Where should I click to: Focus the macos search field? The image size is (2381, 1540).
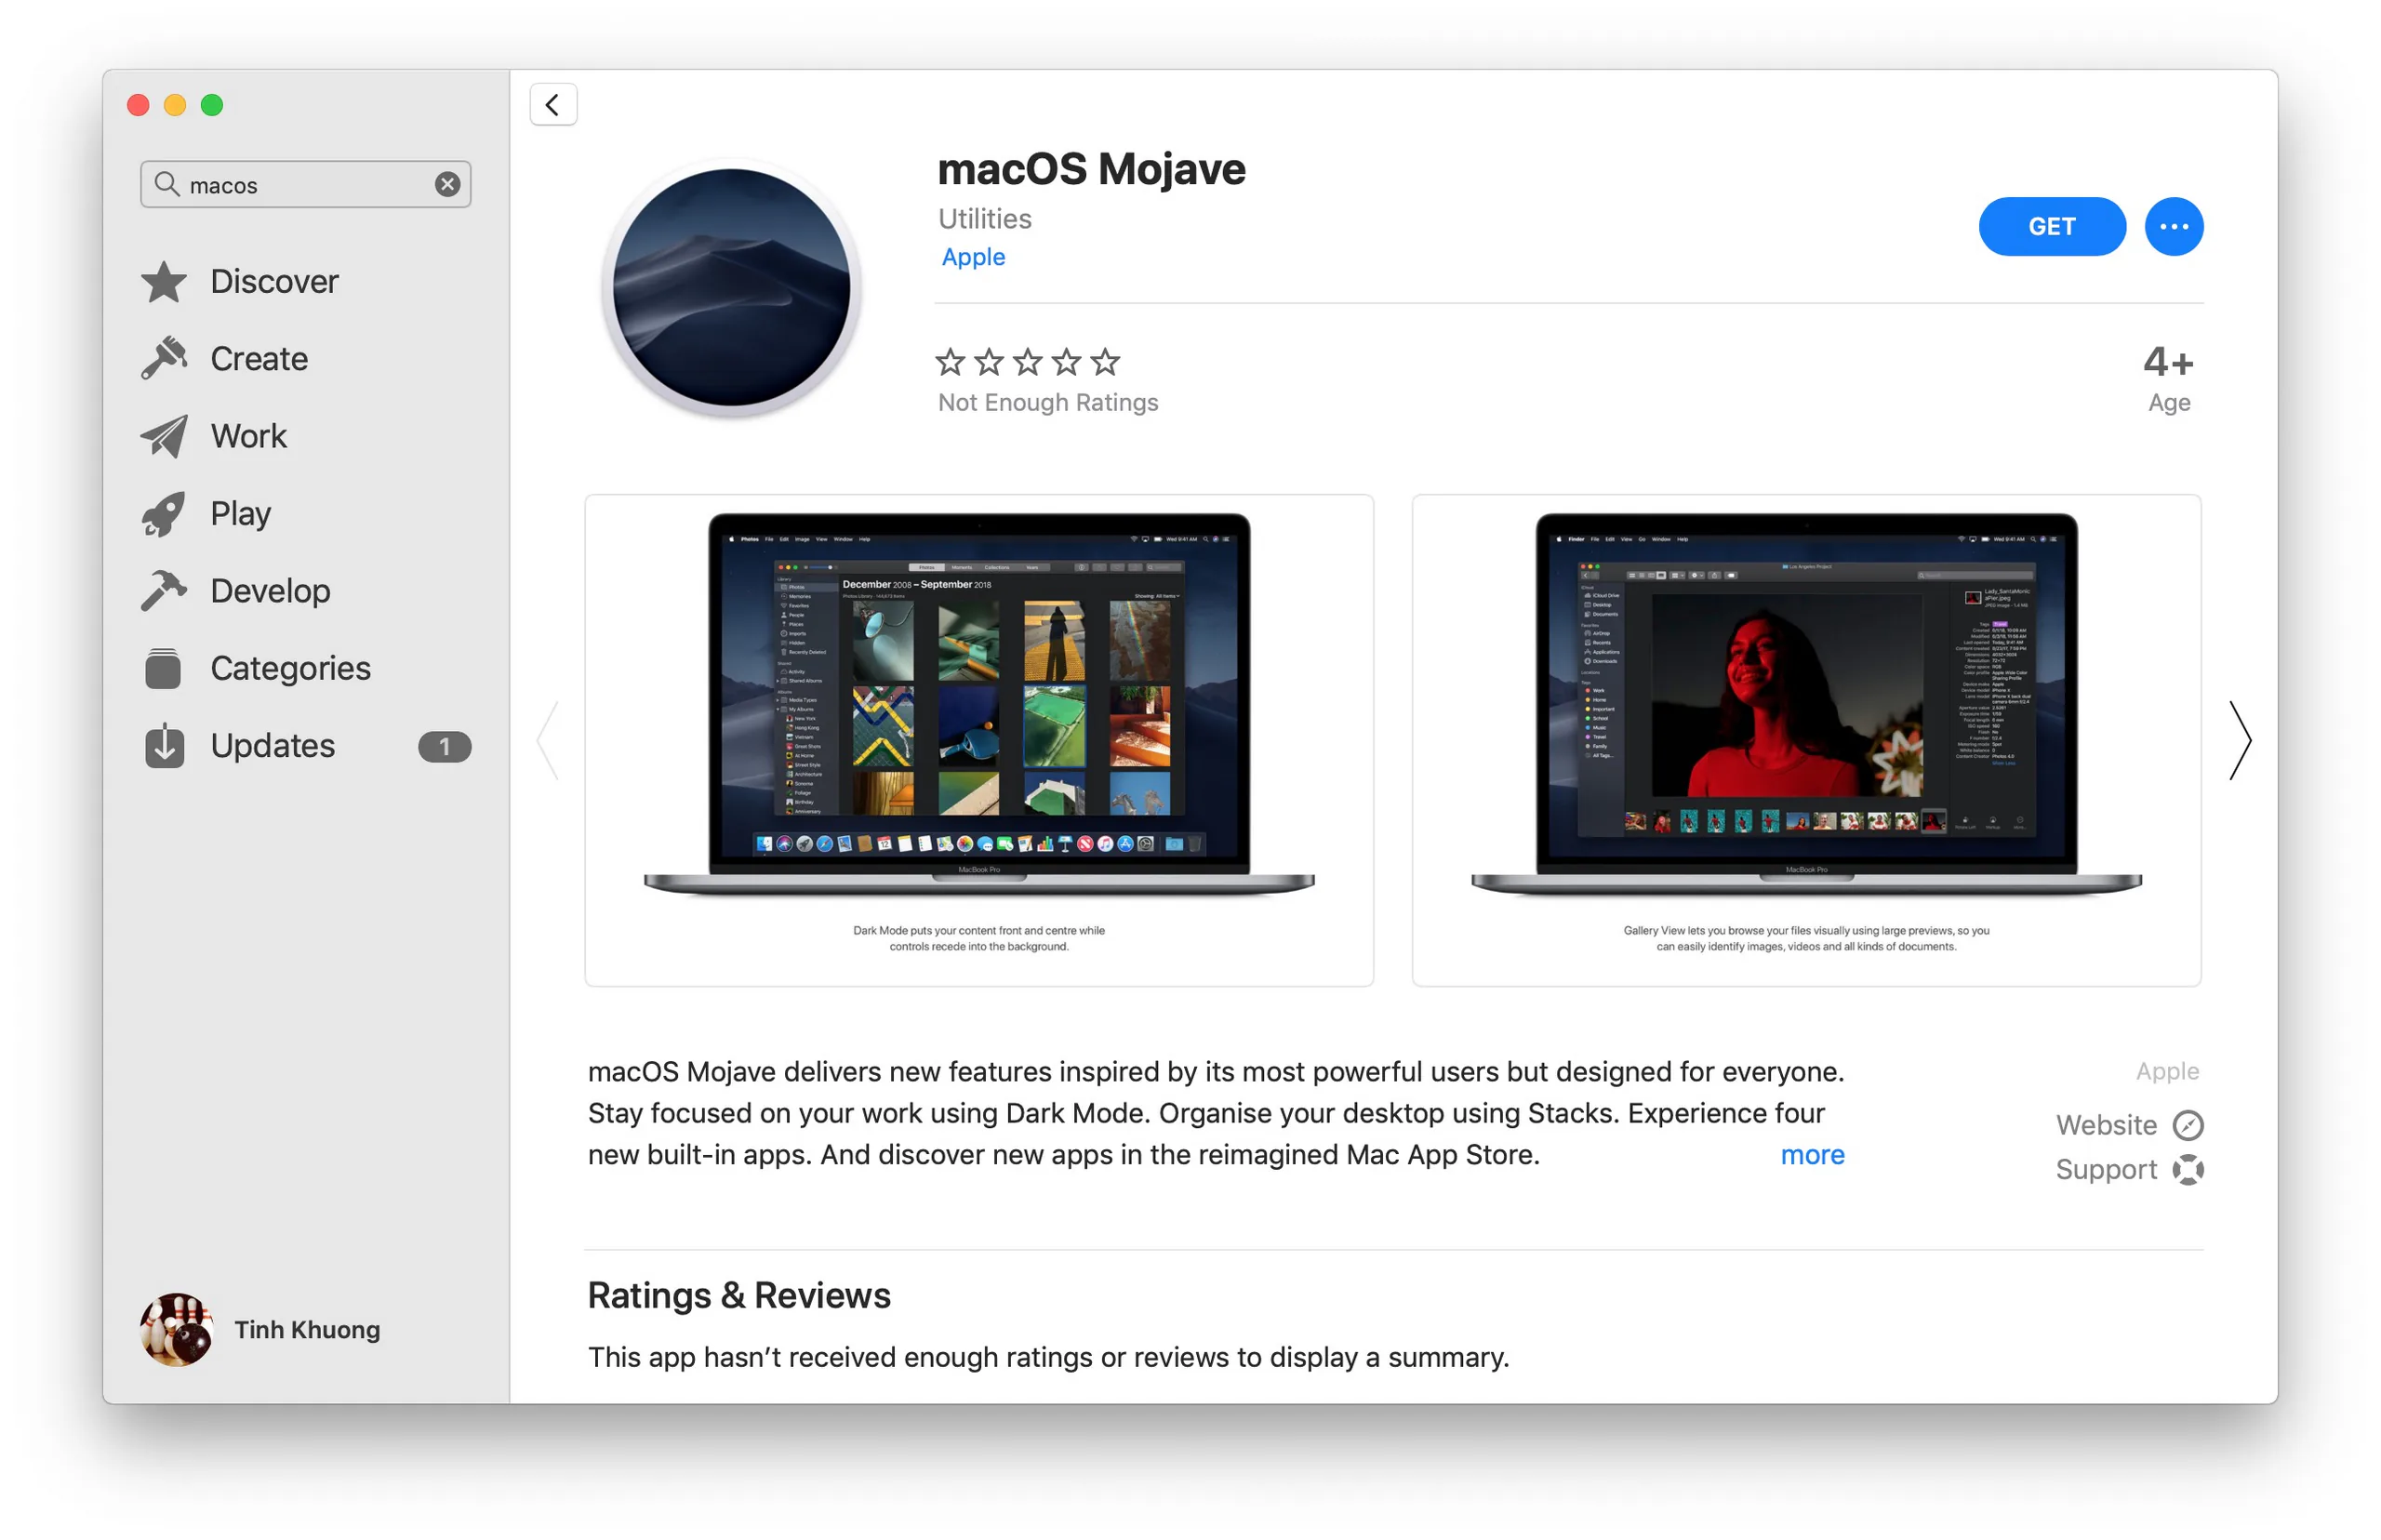(305, 184)
